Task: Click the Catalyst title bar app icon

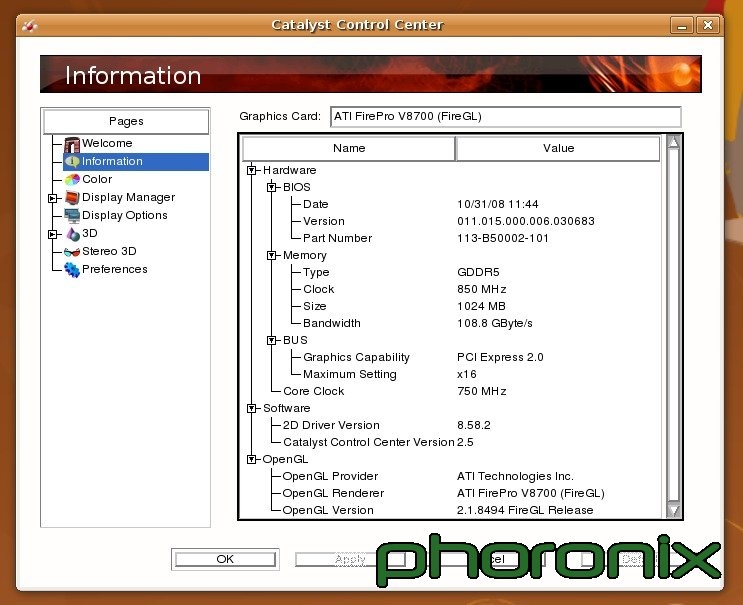Action: [29, 25]
